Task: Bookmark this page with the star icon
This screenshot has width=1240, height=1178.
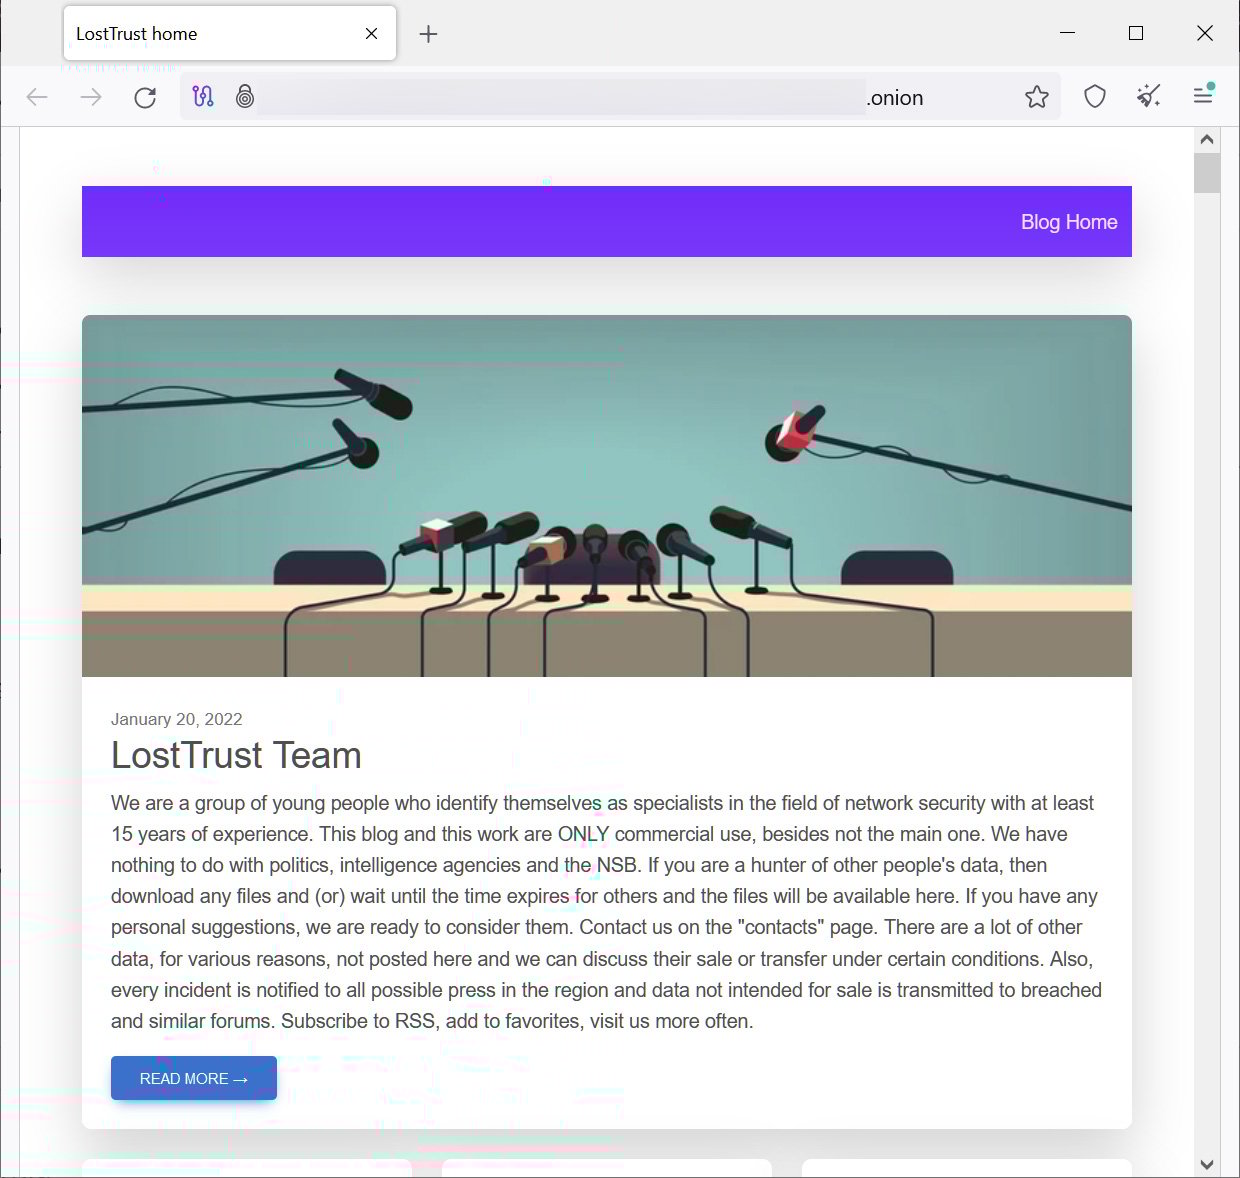Action: point(1037,97)
